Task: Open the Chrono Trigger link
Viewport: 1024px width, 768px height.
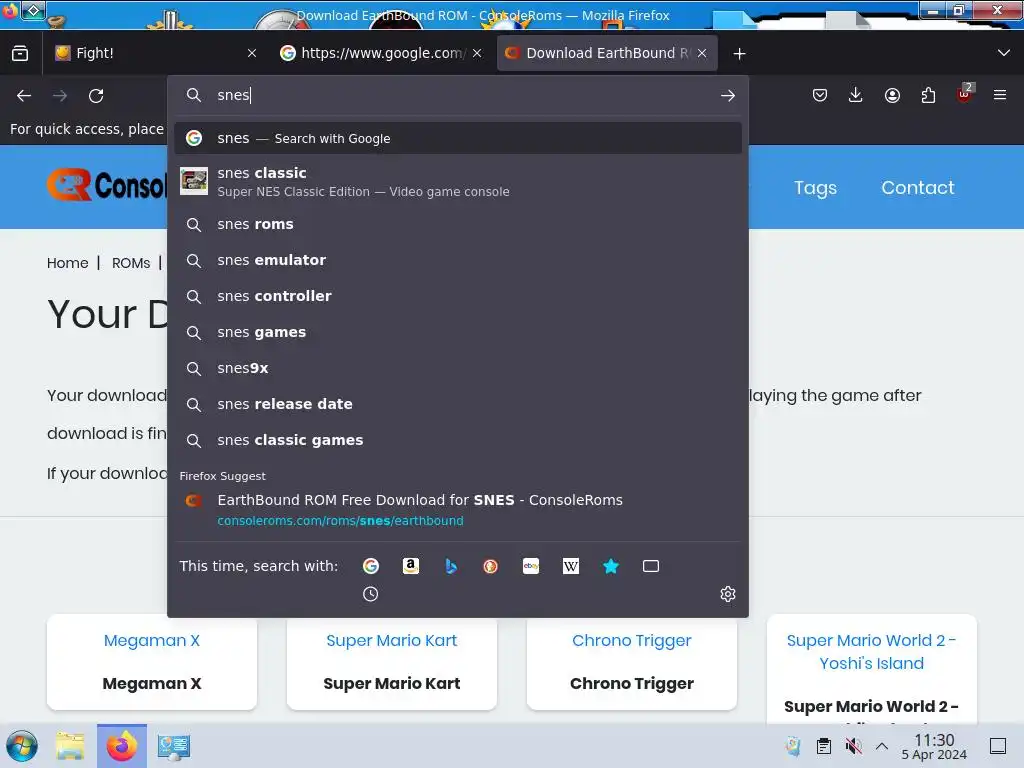Action: click(x=632, y=641)
